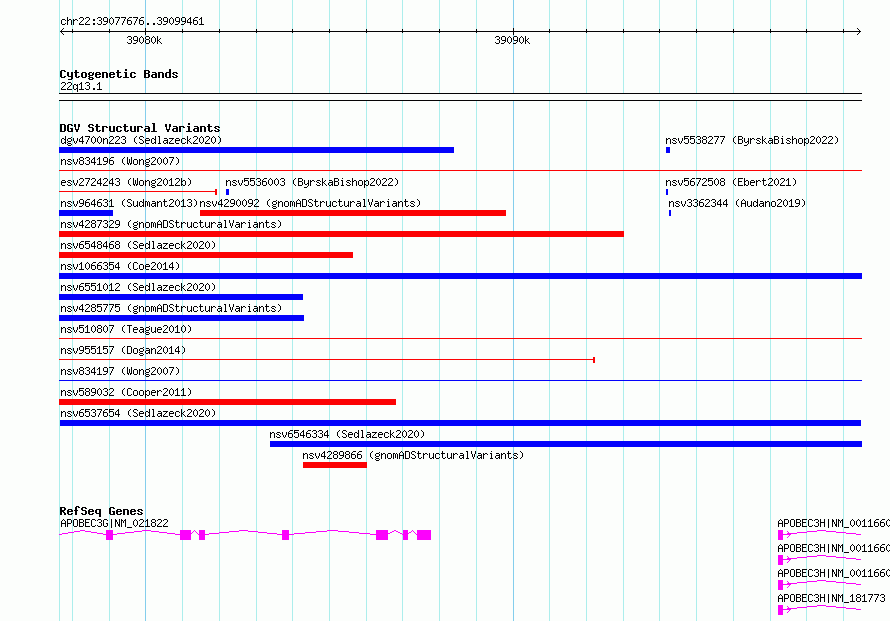The image size is (890, 621).
Task: Select the red nsv589032 bar
Action: point(228,402)
